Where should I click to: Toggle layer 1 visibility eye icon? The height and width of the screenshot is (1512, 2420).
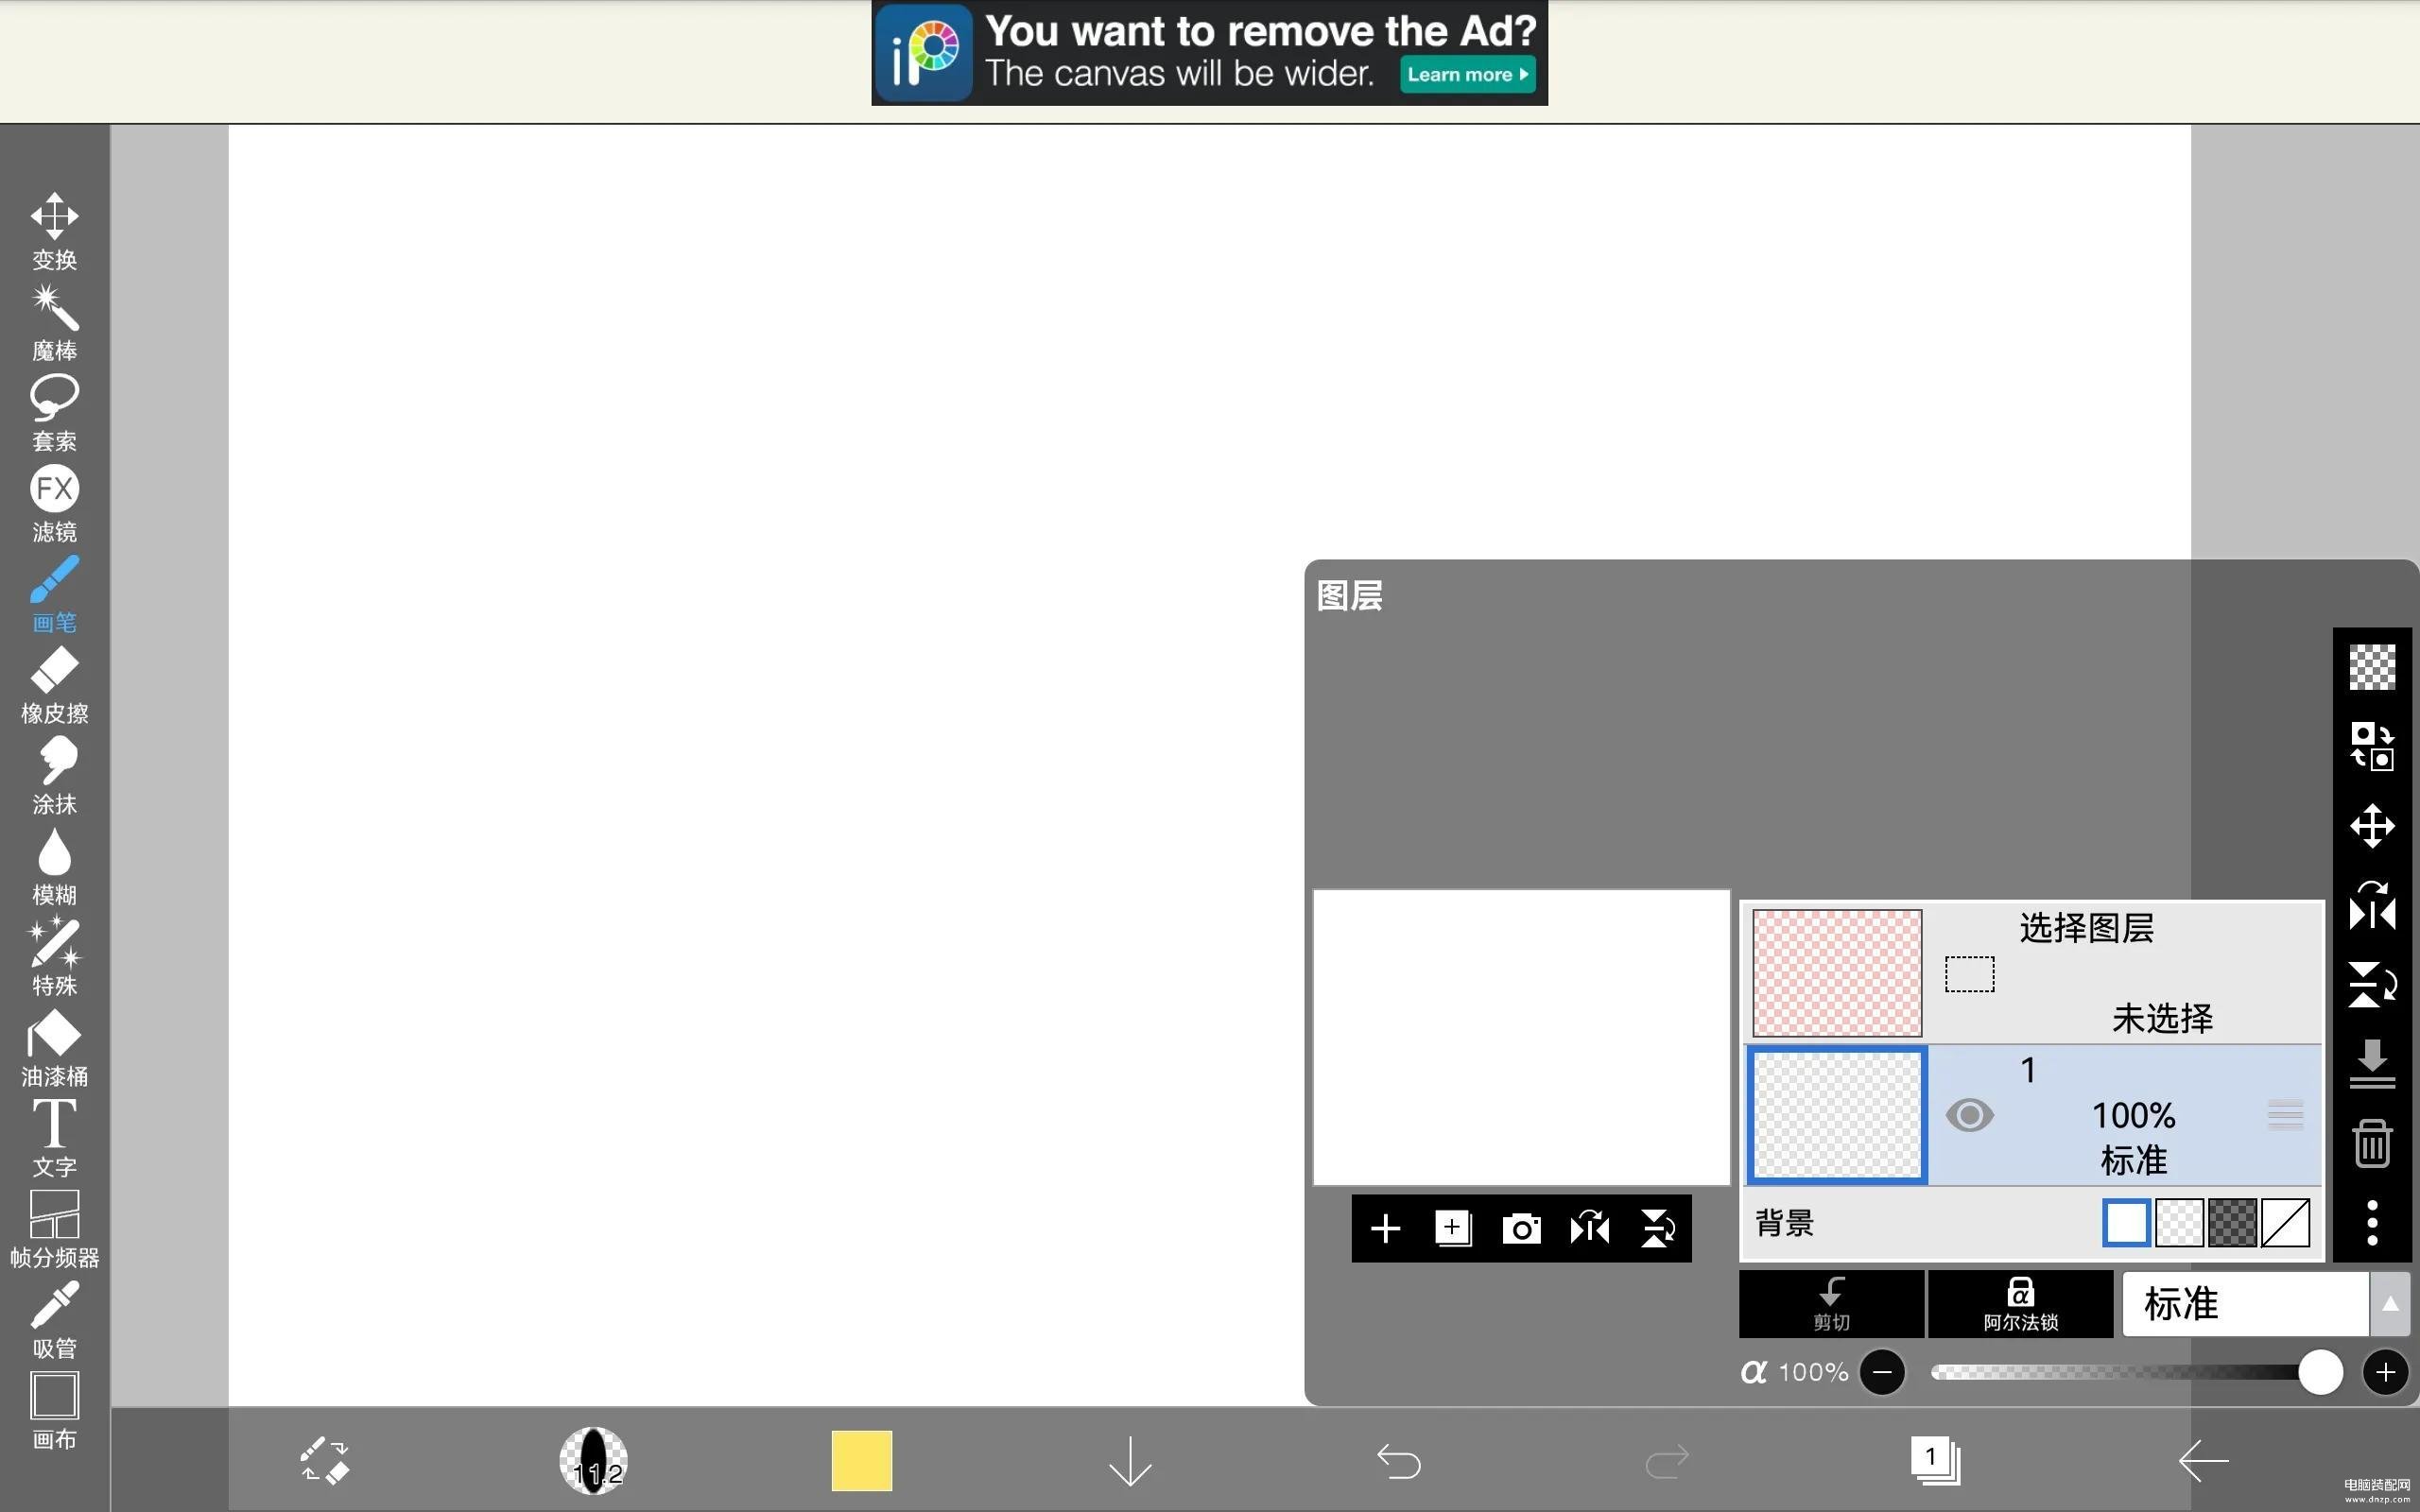[1969, 1115]
